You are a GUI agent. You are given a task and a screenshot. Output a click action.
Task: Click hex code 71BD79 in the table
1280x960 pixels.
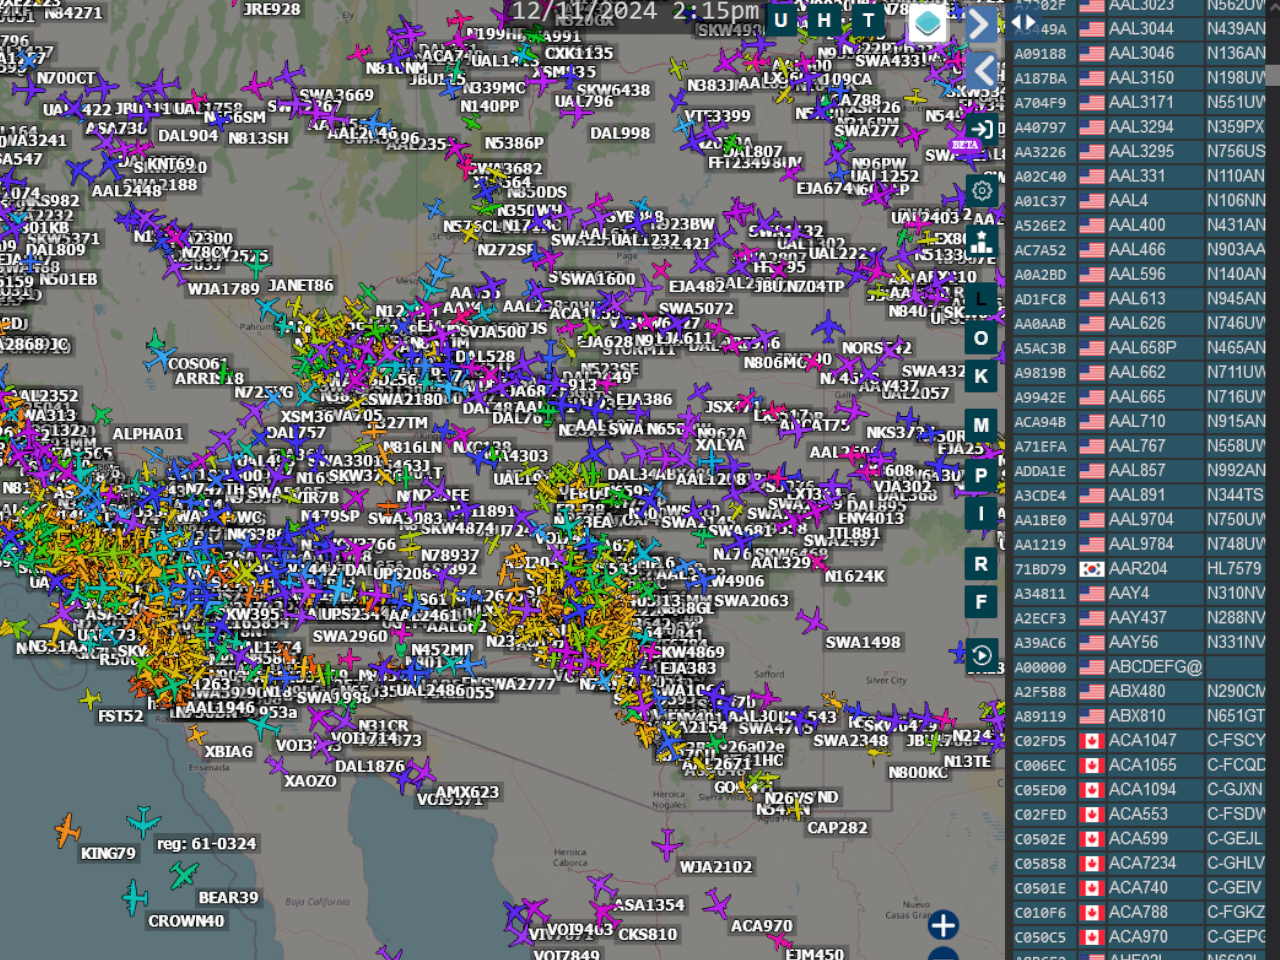[1040, 570]
